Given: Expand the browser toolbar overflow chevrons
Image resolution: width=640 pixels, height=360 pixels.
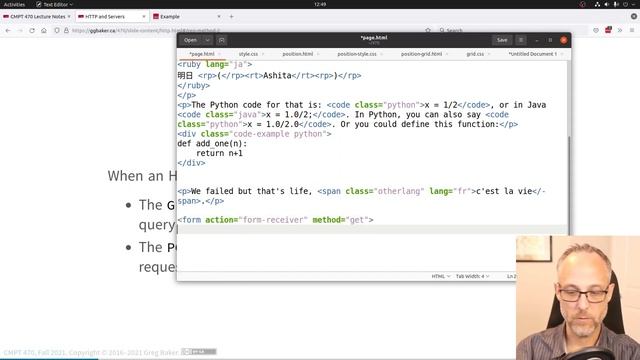Looking at the screenshot, I should [x=620, y=31].
